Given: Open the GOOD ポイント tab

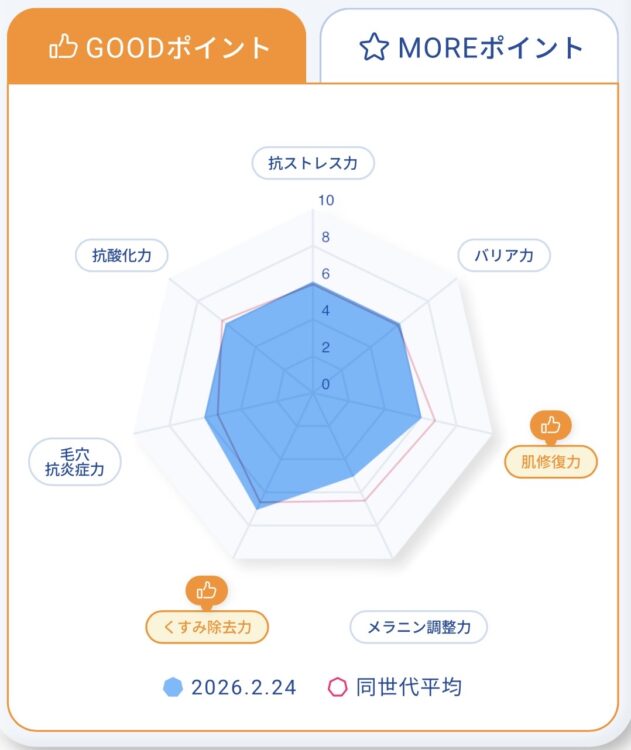Looking at the screenshot, I should click(160, 47).
